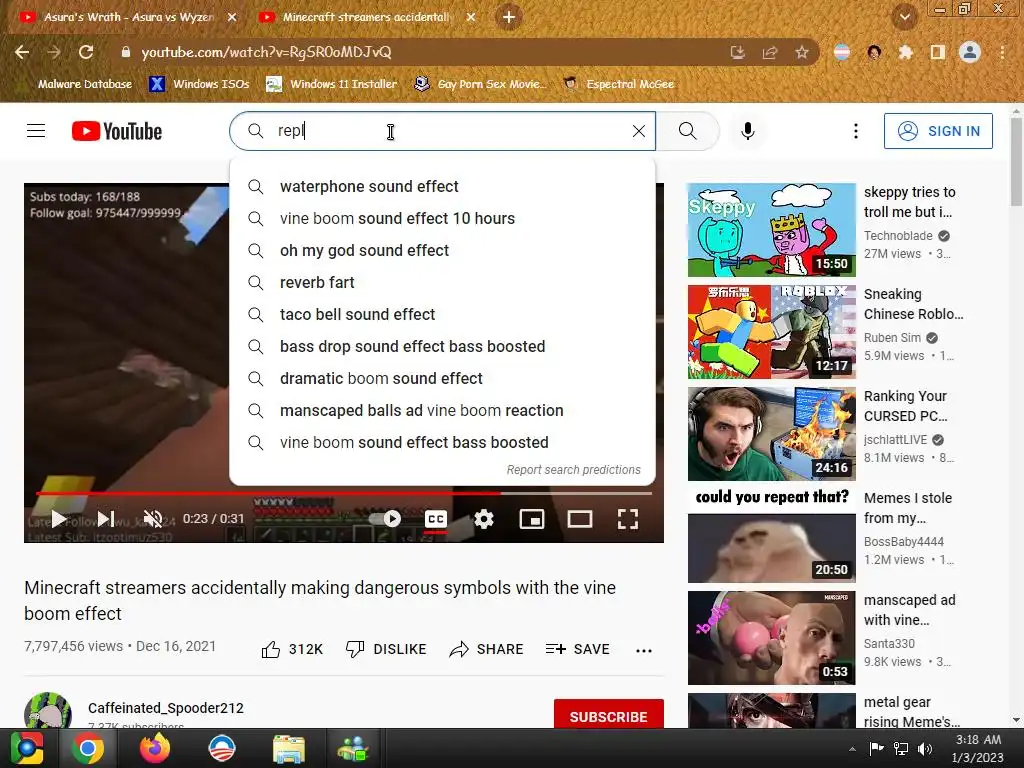The image size is (1024, 768).
Task: Open Caffeinated_Spooder212 channel name
Action: click(x=166, y=708)
